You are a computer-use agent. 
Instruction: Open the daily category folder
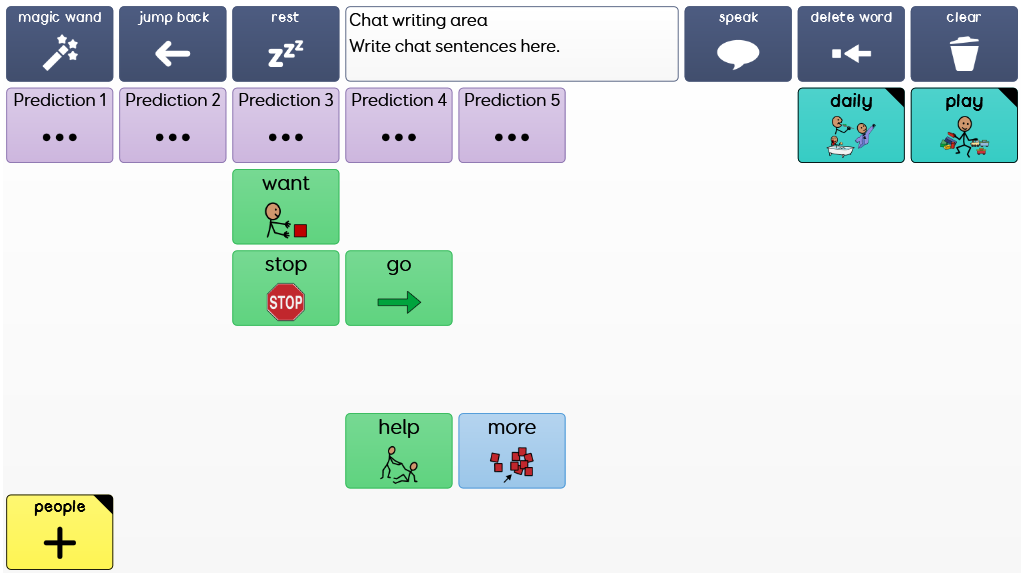pos(851,125)
